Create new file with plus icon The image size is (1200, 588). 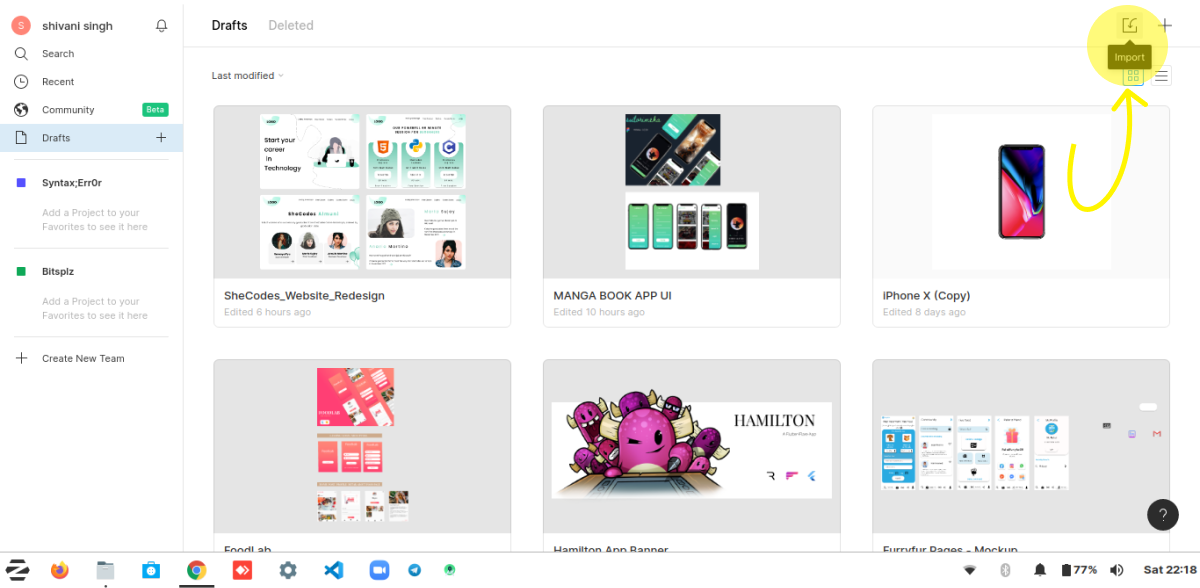click(x=1165, y=25)
